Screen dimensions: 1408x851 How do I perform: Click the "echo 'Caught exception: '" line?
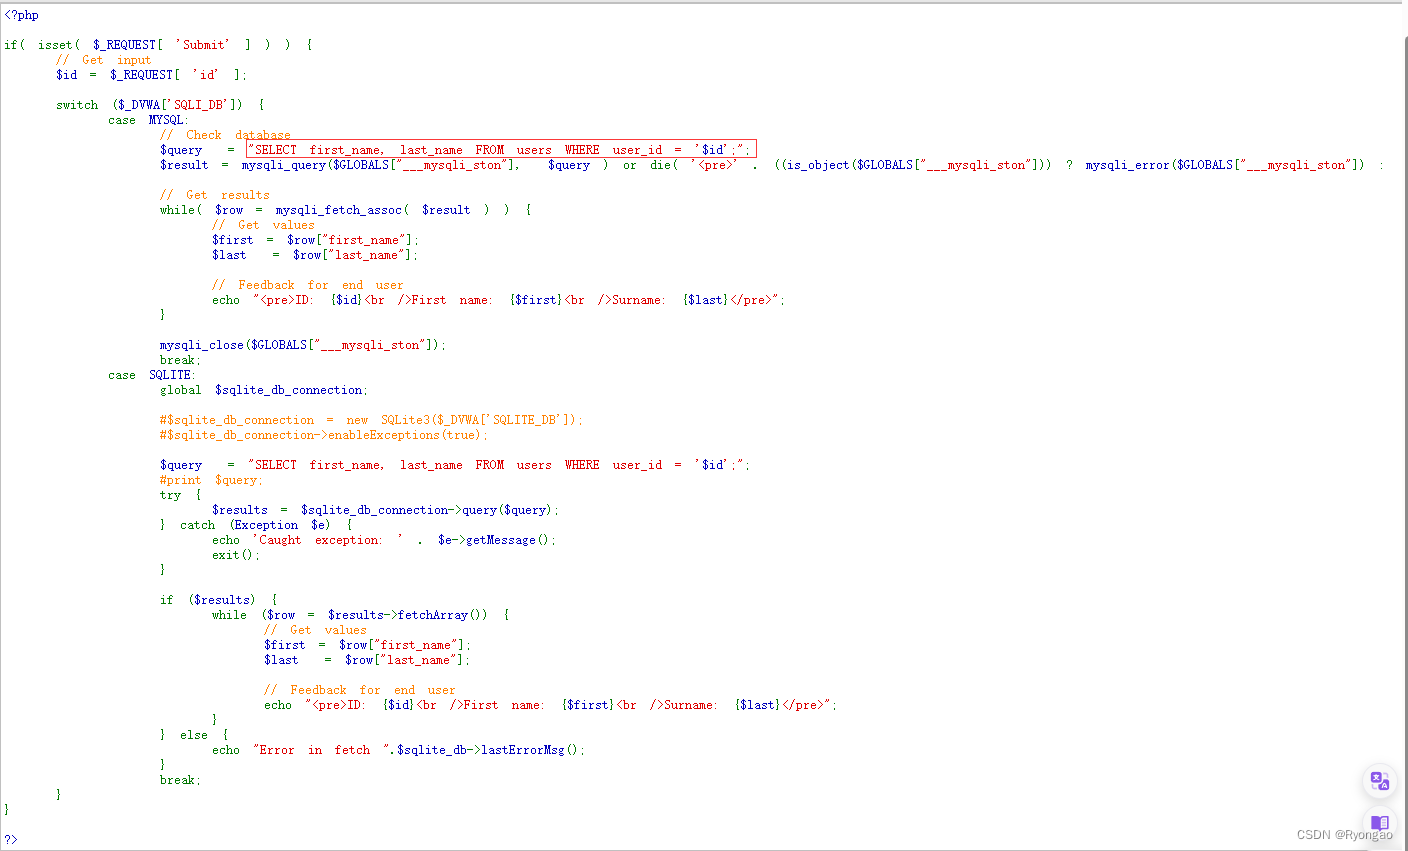tap(384, 540)
